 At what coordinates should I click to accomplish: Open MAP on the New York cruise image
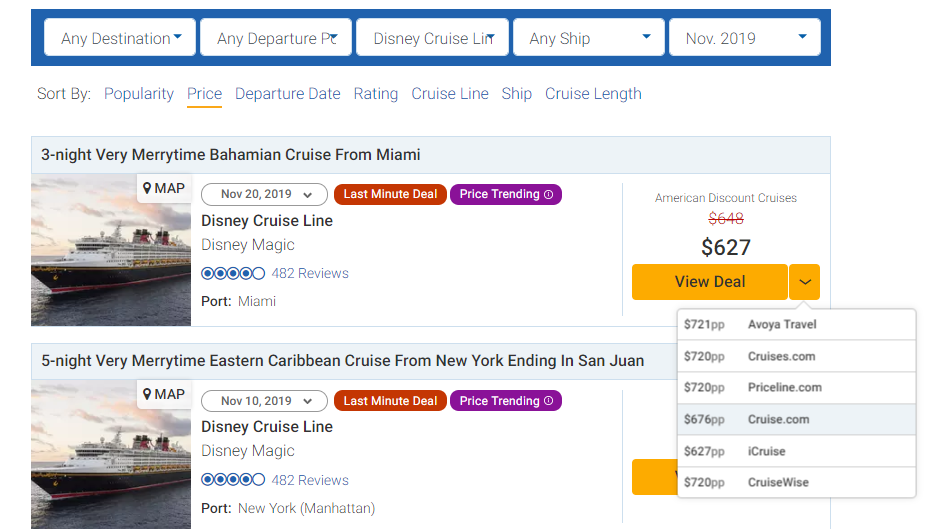(164, 394)
